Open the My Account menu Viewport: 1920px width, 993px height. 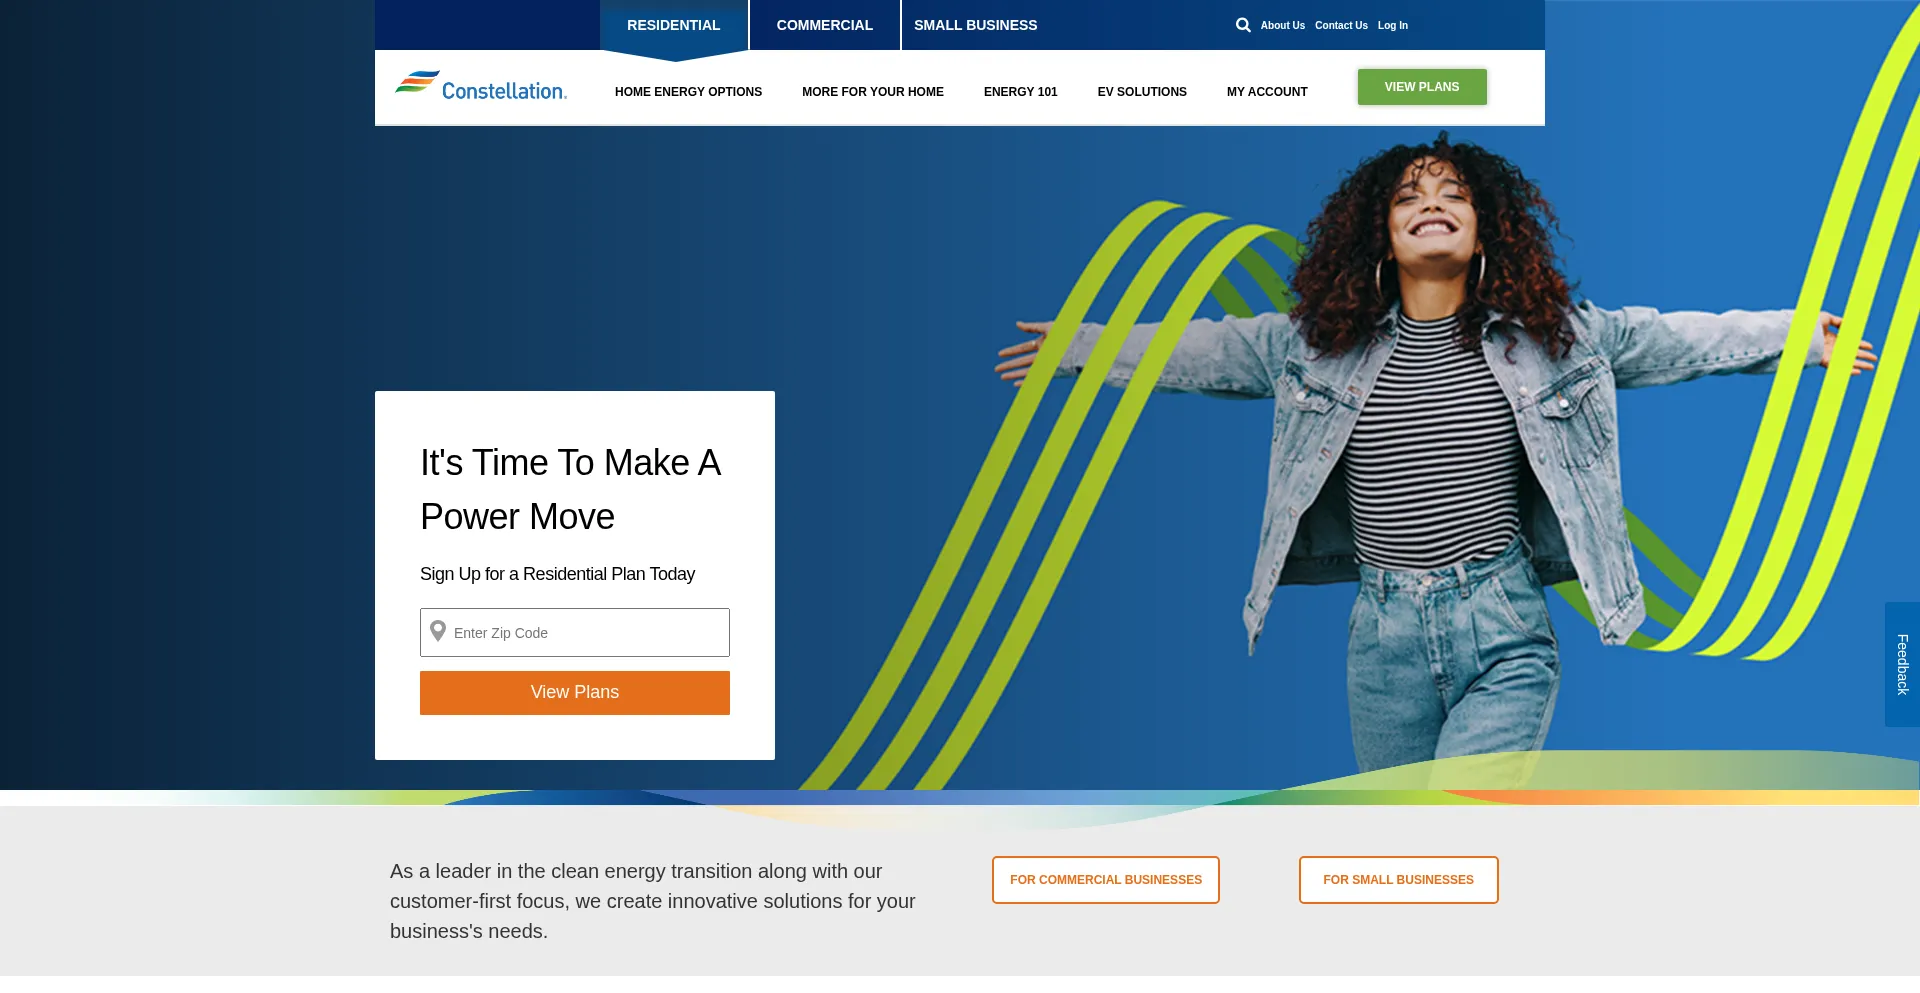pyautogui.click(x=1267, y=92)
